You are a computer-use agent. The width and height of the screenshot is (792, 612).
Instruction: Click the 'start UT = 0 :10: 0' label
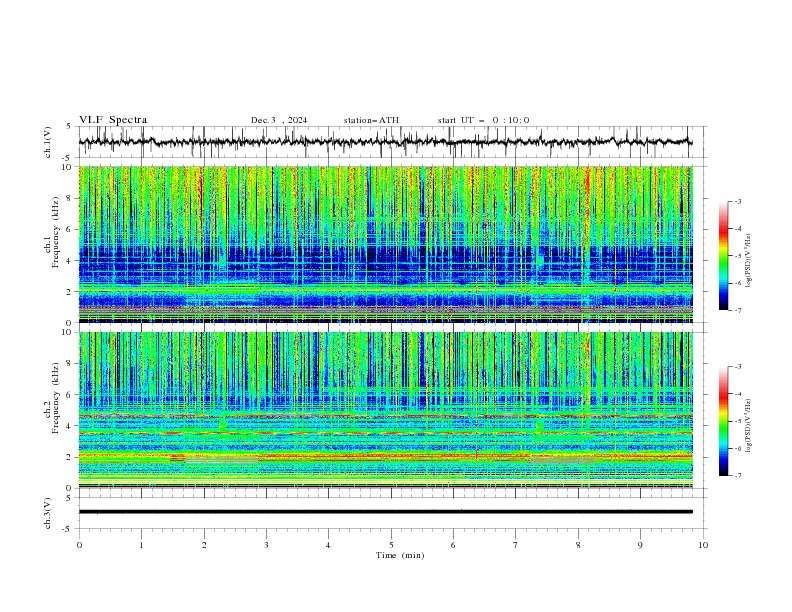click(x=483, y=120)
